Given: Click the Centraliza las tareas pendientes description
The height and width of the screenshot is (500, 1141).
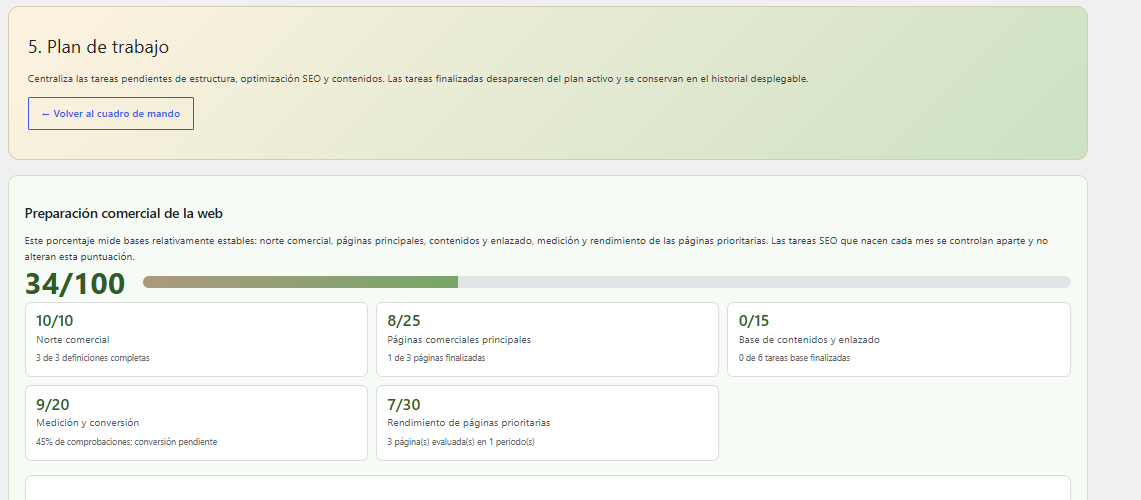Looking at the screenshot, I should coord(418,79).
